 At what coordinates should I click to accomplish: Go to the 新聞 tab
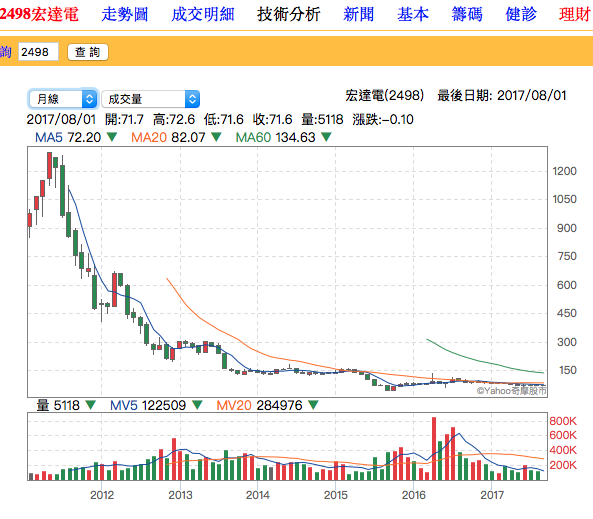coord(359,14)
